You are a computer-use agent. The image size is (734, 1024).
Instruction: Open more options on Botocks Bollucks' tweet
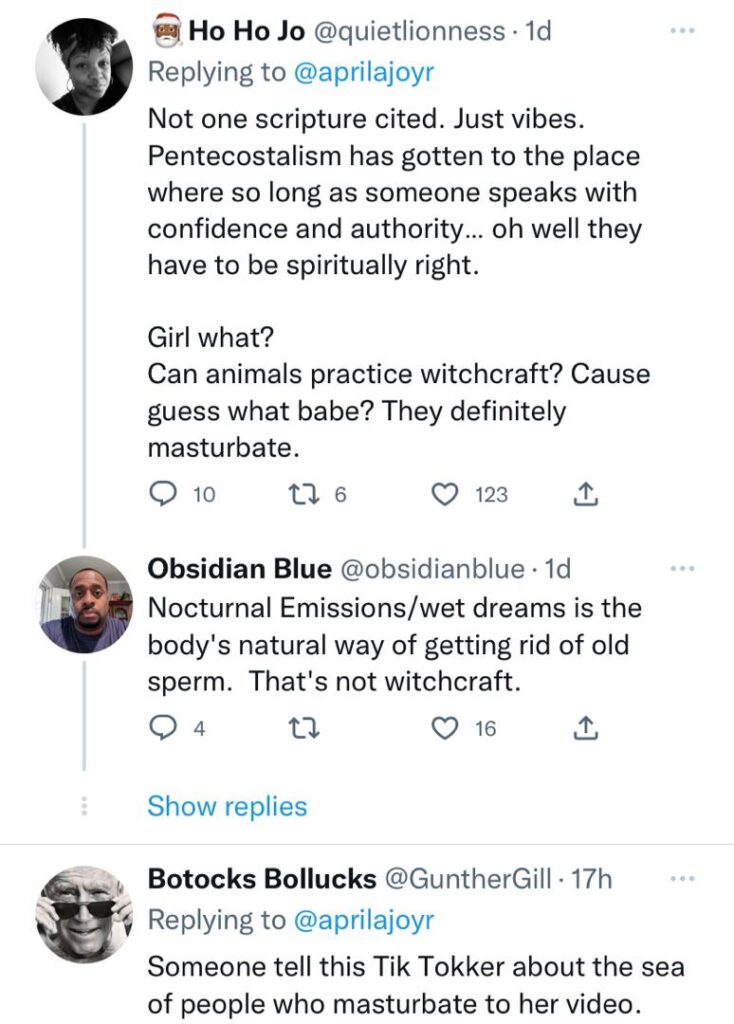[683, 879]
